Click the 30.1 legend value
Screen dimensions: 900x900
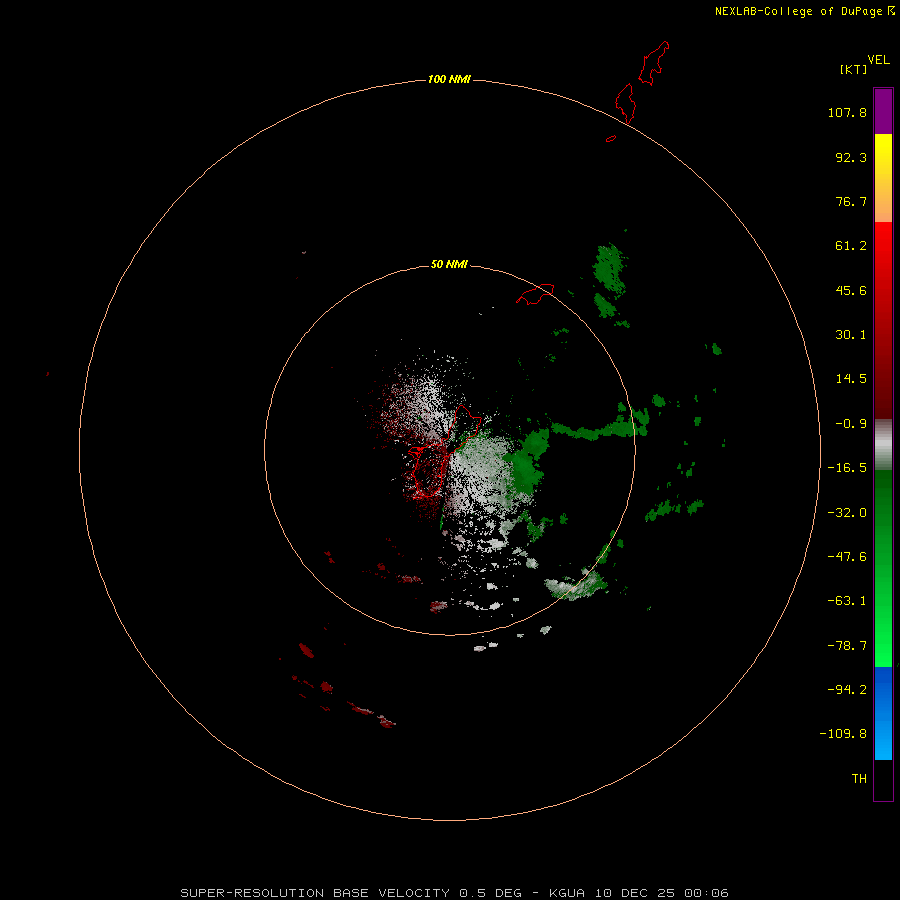pyautogui.click(x=851, y=335)
